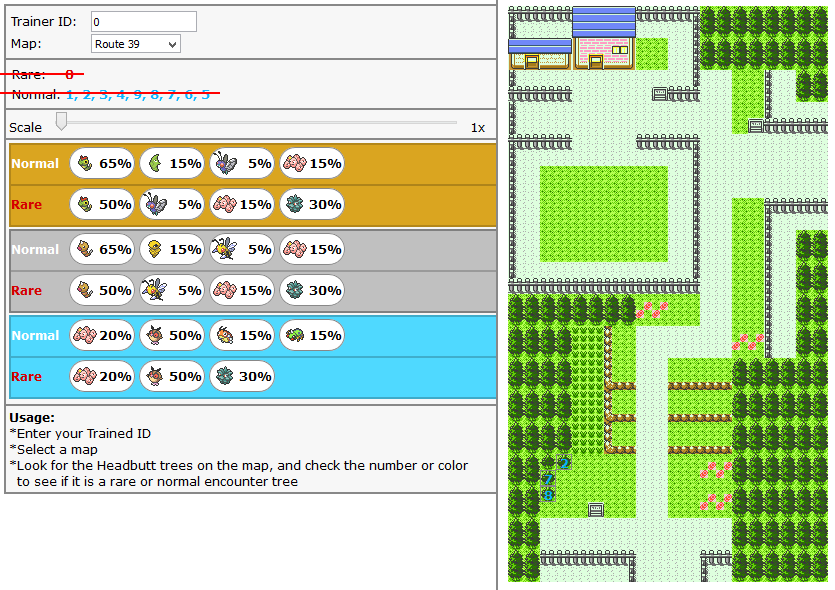This screenshot has height=590, width=835.
Task: Select headbutt tree marker 7 on the map
Action: pos(548,479)
